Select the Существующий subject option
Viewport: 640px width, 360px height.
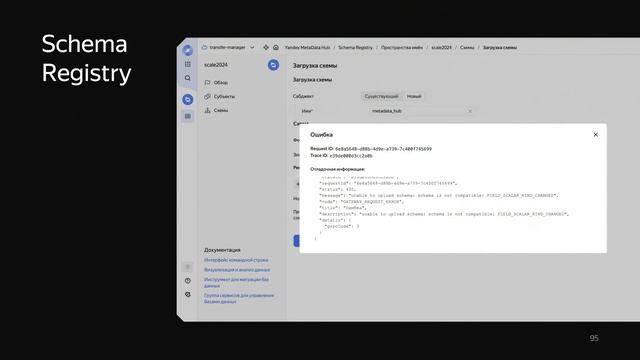tap(381, 96)
